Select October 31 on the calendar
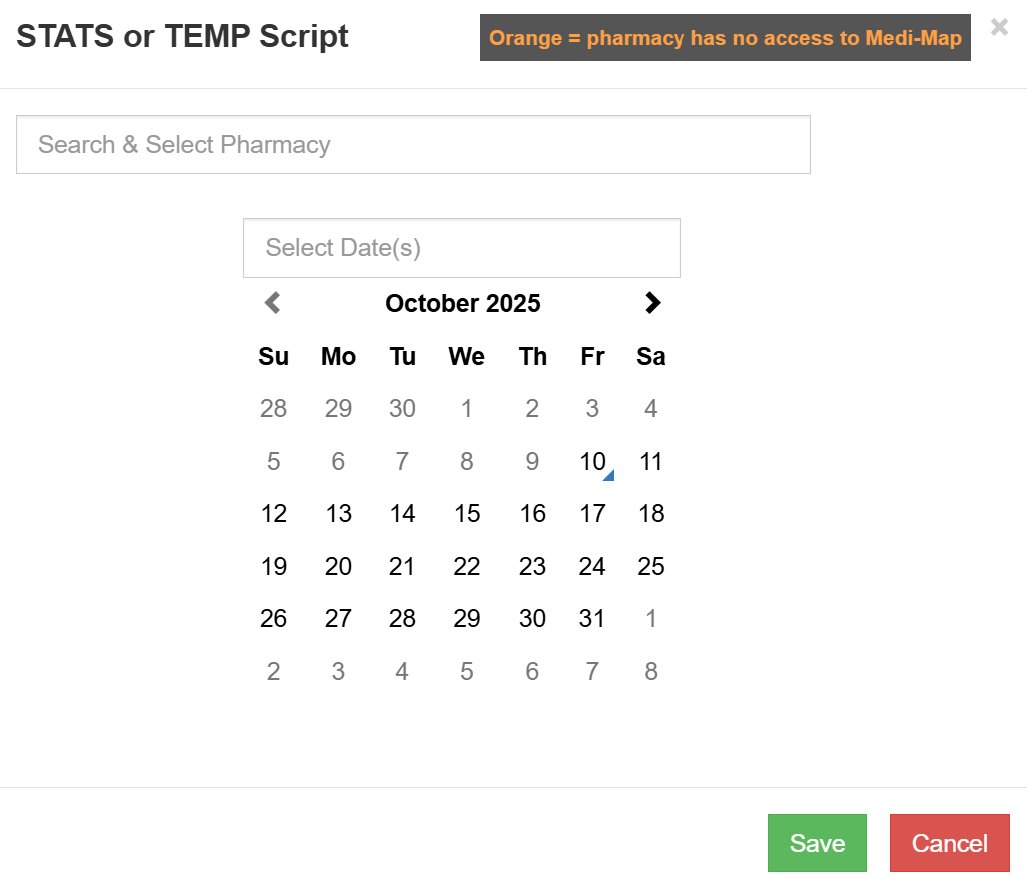1027x878 pixels. click(592, 619)
